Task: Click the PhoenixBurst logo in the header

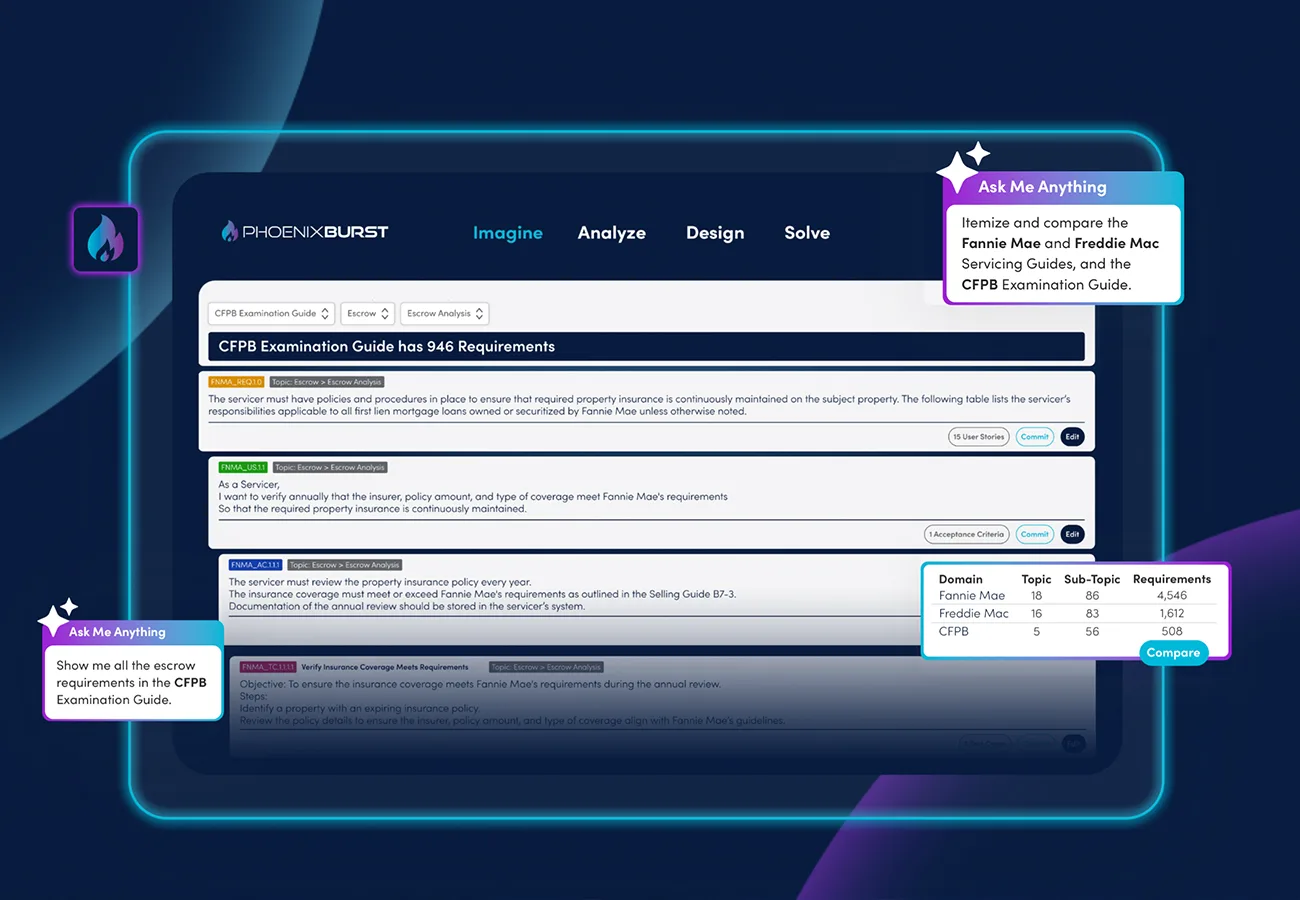Action: point(304,232)
